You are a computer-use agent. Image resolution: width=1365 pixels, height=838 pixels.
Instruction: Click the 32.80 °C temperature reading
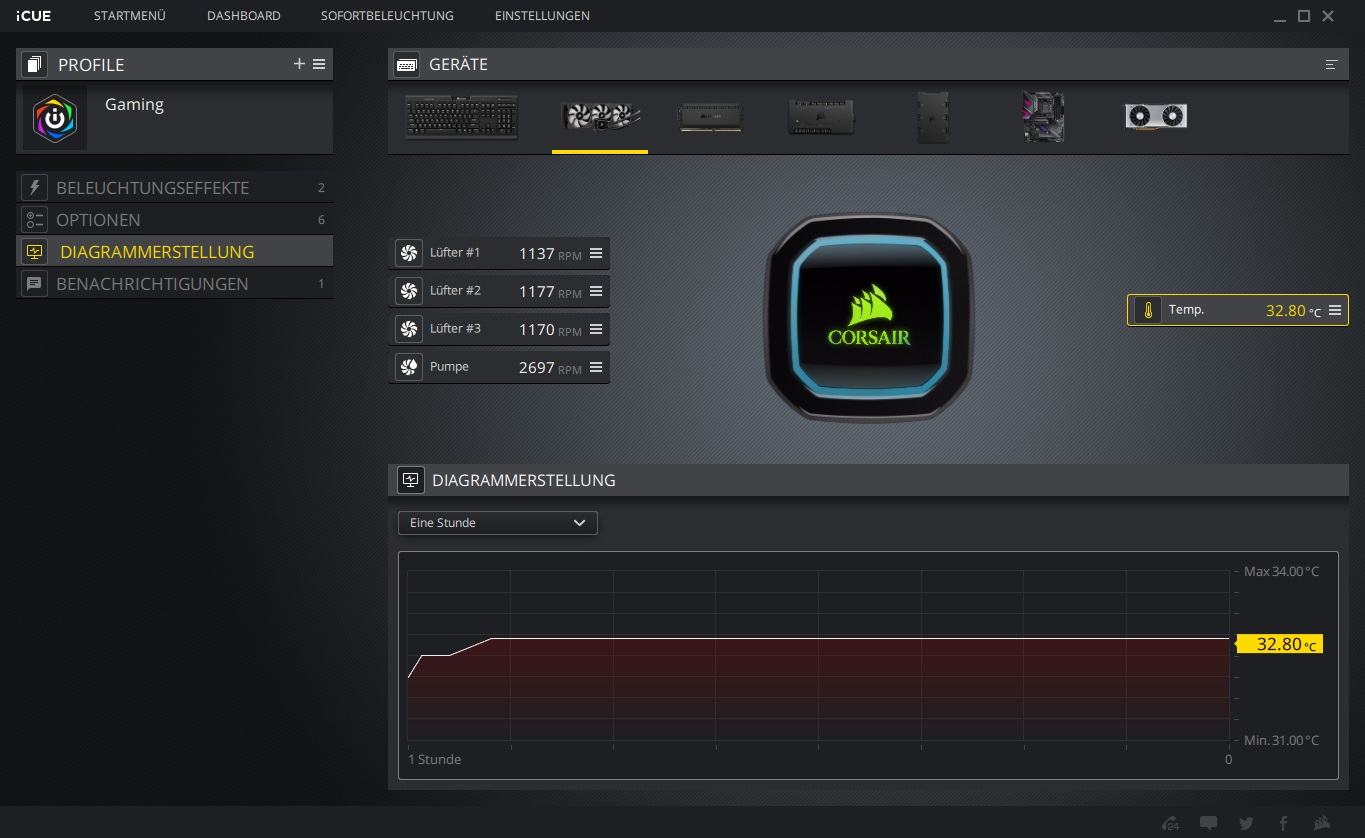(x=1293, y=311)
